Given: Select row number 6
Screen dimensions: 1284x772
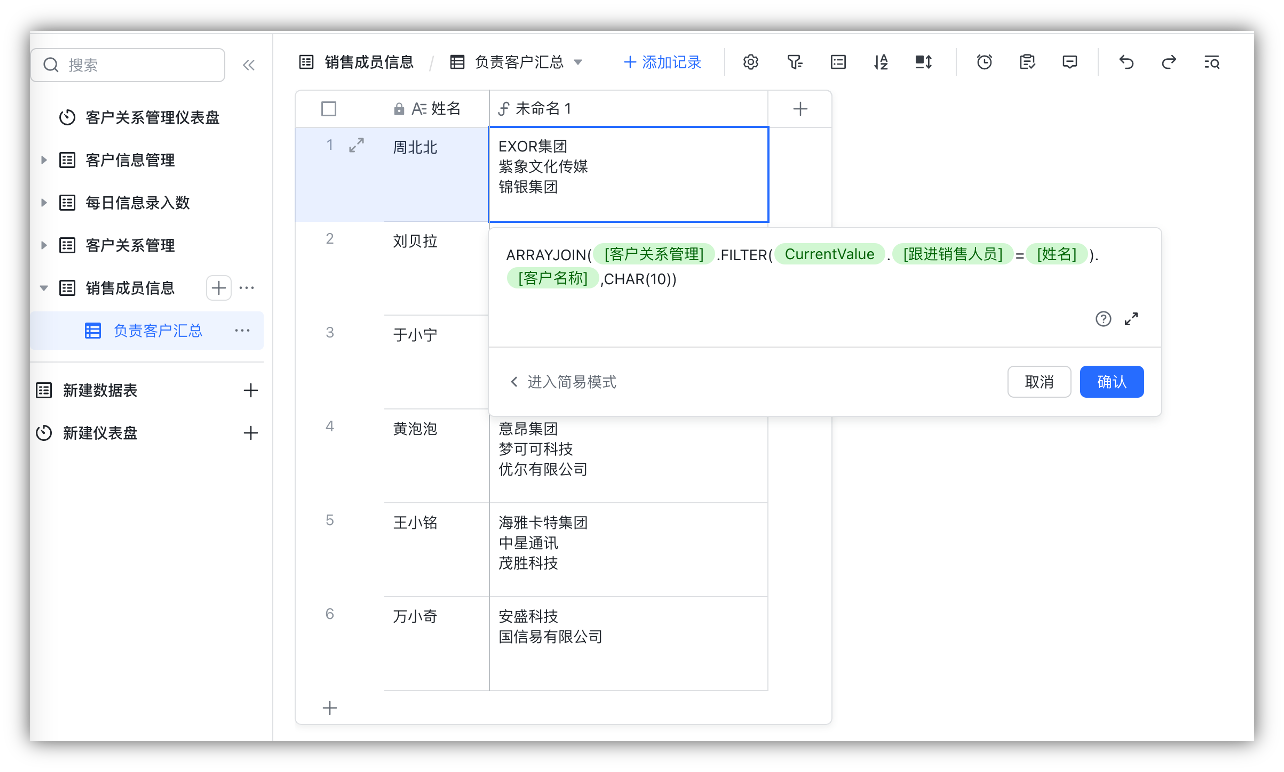Looking at the screenshot, I should (x=330, y=614).
